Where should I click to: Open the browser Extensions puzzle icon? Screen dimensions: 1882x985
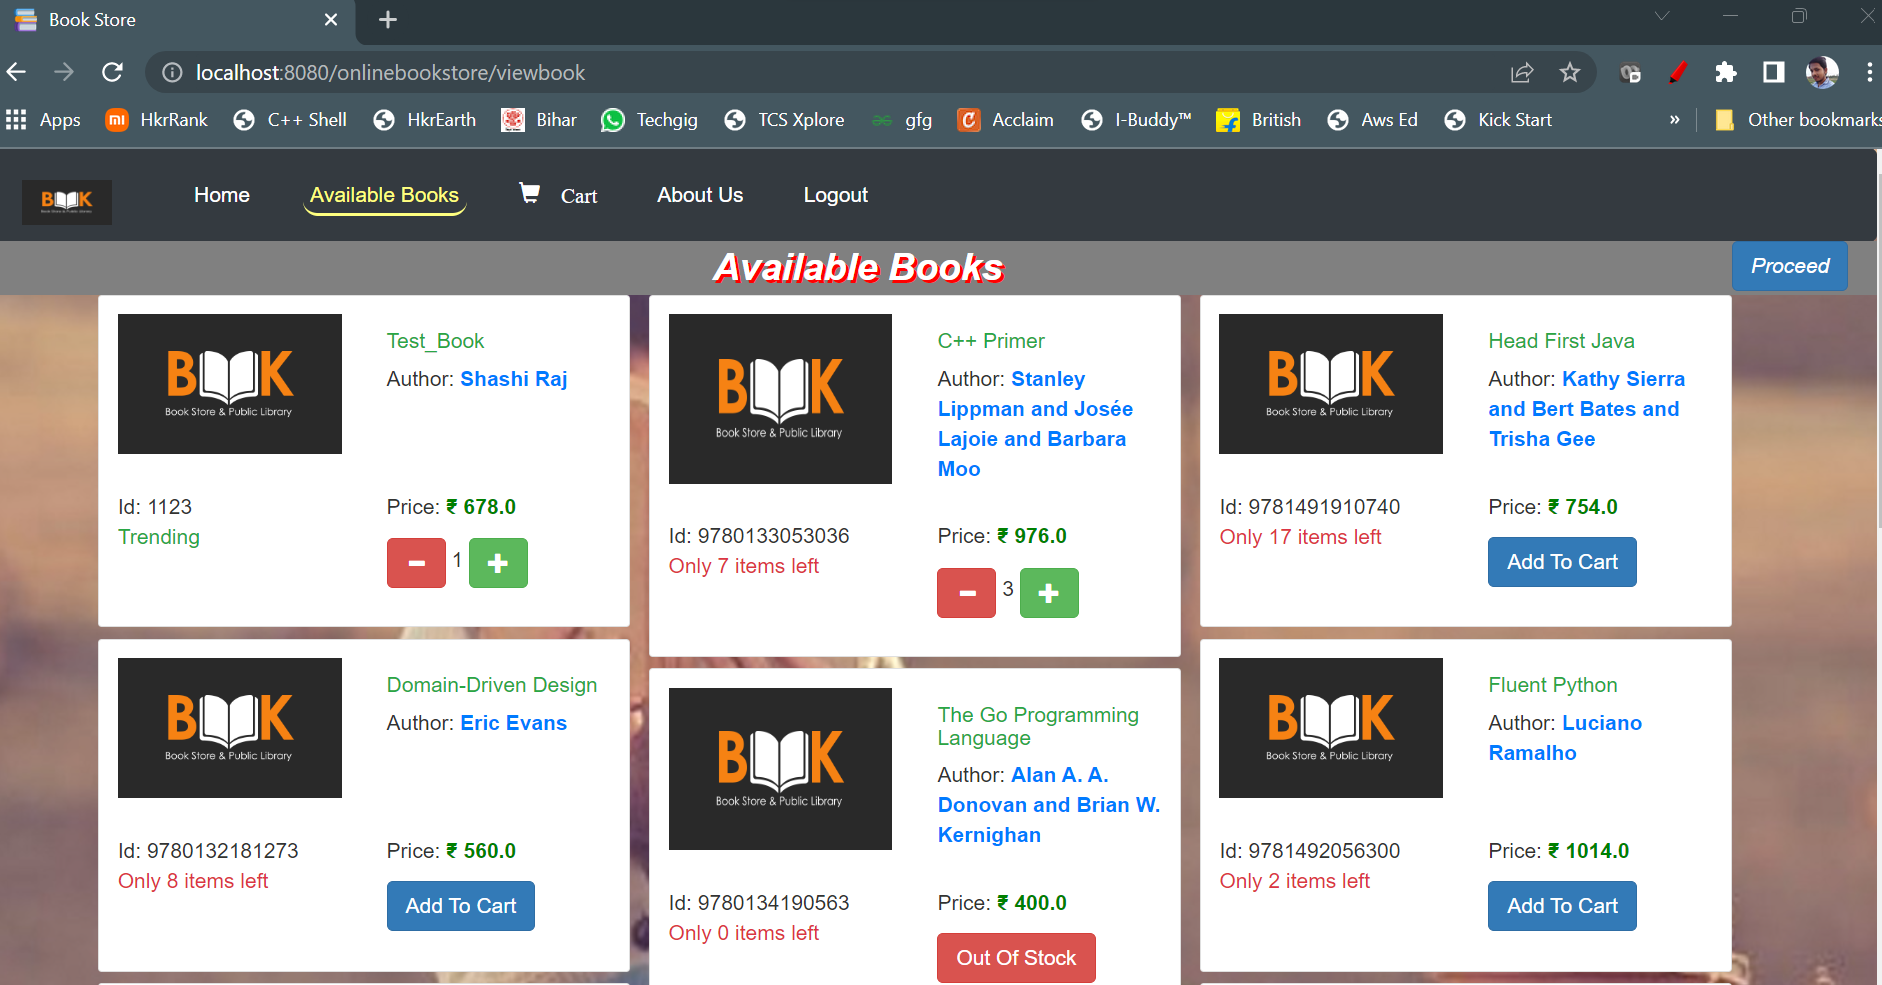1725,73
